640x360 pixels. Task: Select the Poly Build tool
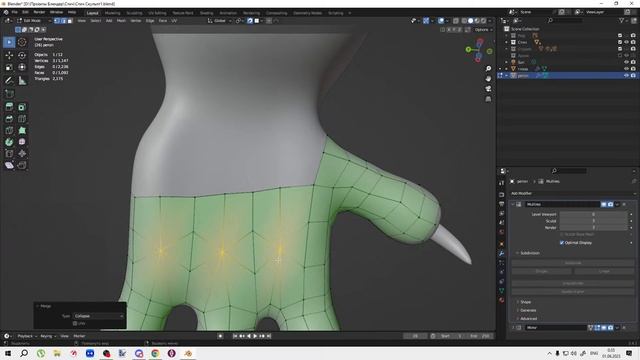pos(22,131)
